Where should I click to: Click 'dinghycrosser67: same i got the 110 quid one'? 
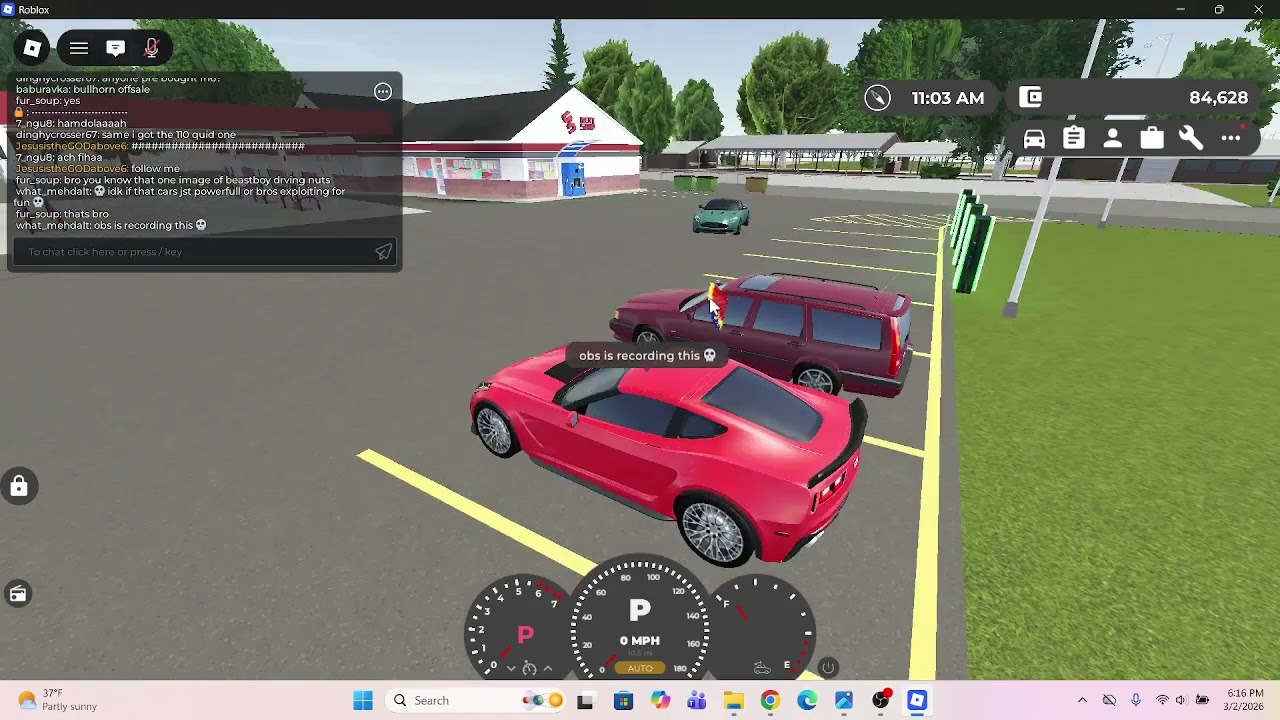(x=126, y=134)
